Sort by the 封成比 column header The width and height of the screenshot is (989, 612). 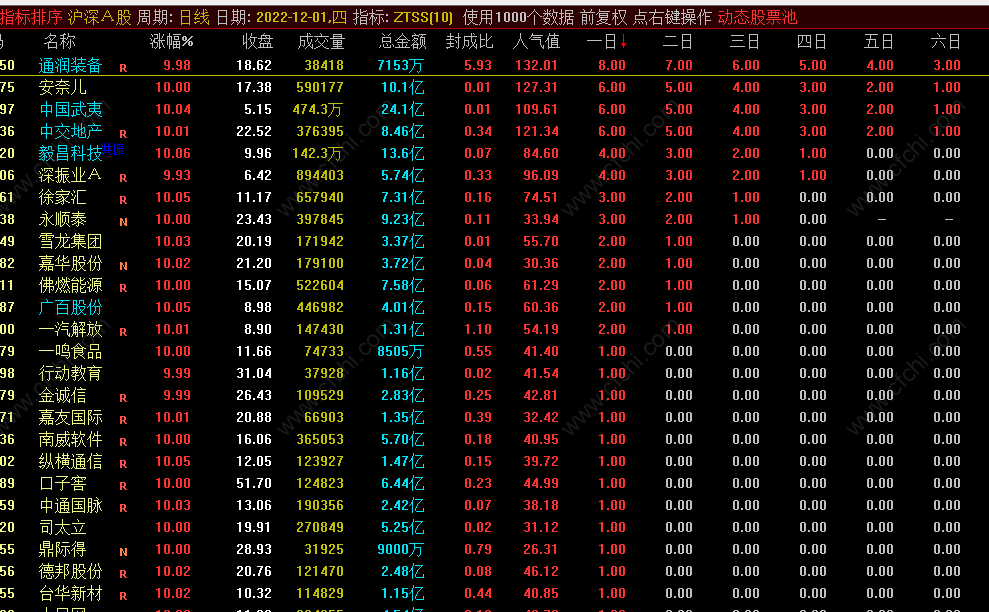pos(469,42)
